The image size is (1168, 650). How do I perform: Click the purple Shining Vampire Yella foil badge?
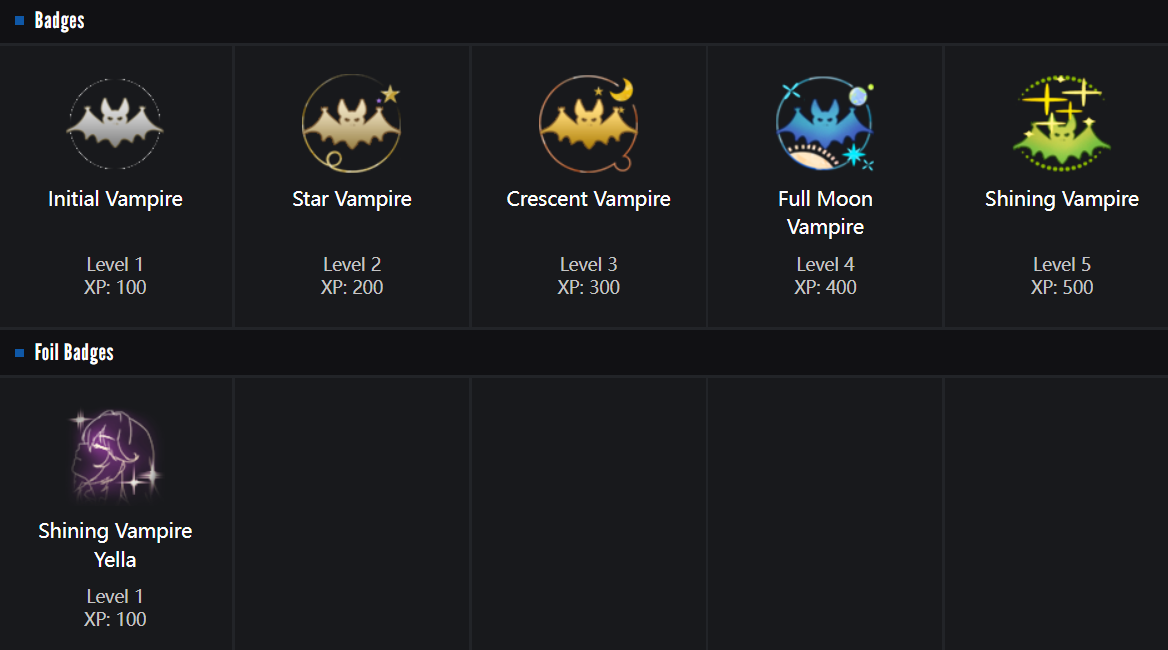click(115, 456)
